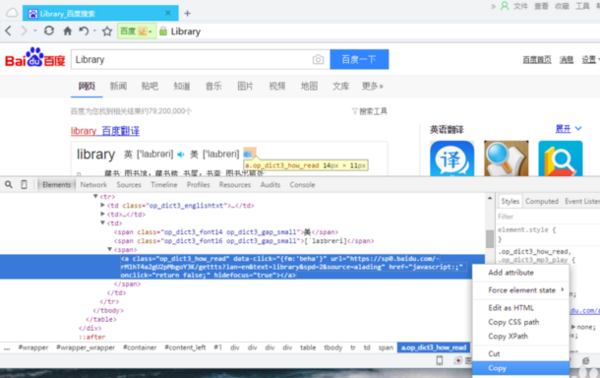The height and width of the screenshot is (378, 600).
Task: Click the DevTools inspect element magnifier icon
Action: [8, 185]
